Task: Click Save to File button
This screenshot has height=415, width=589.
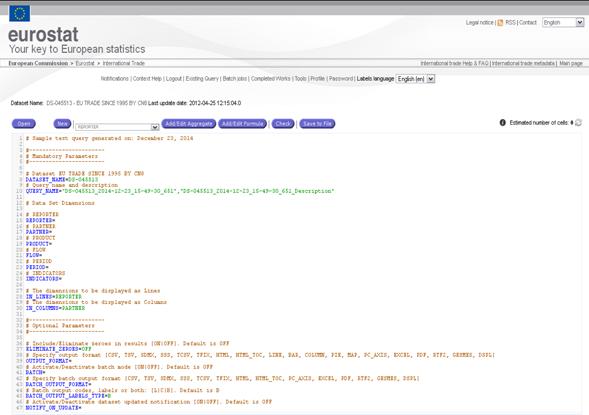Action: 317,124
